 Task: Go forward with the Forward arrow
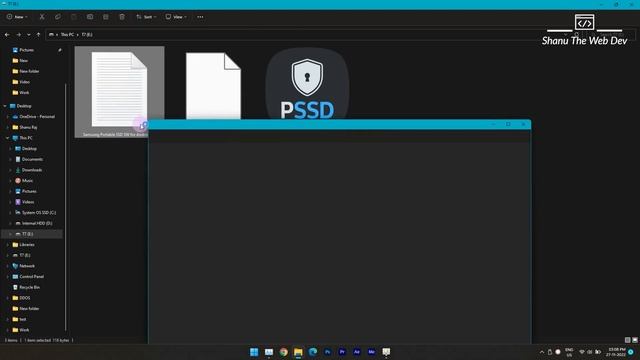(18, 35)
